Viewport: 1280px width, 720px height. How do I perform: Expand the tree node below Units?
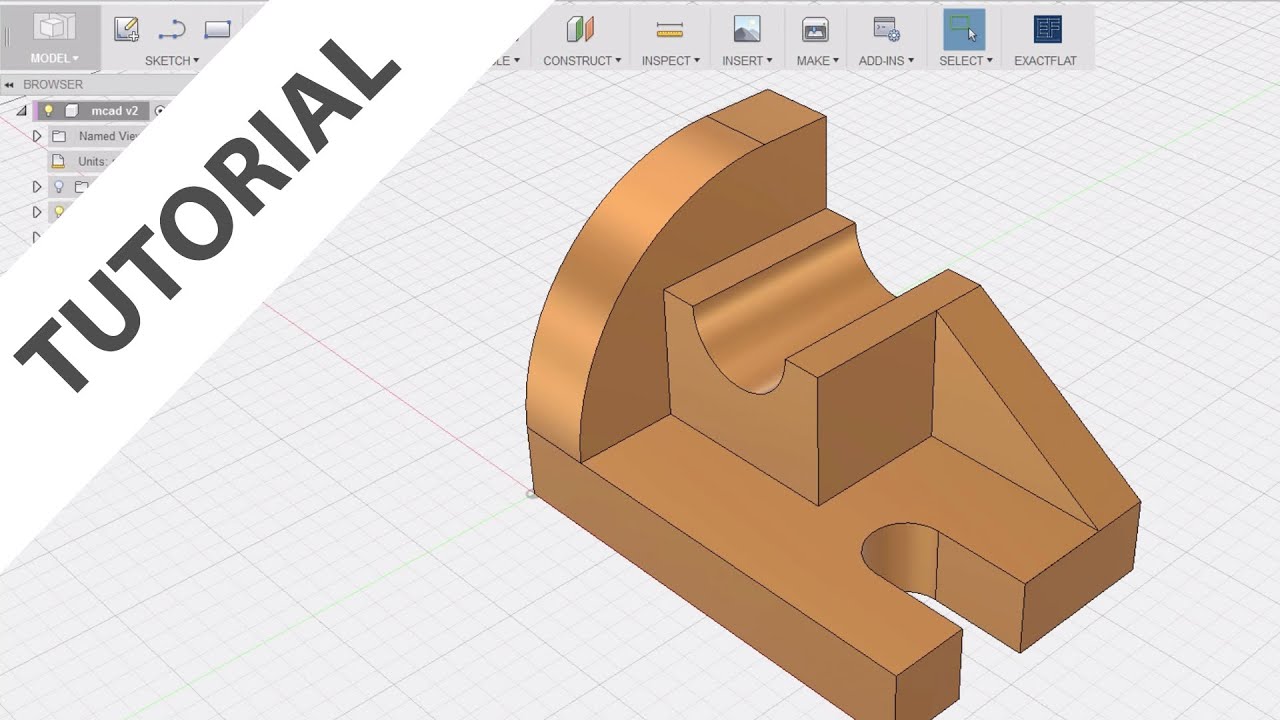click(x=37, y=187)
